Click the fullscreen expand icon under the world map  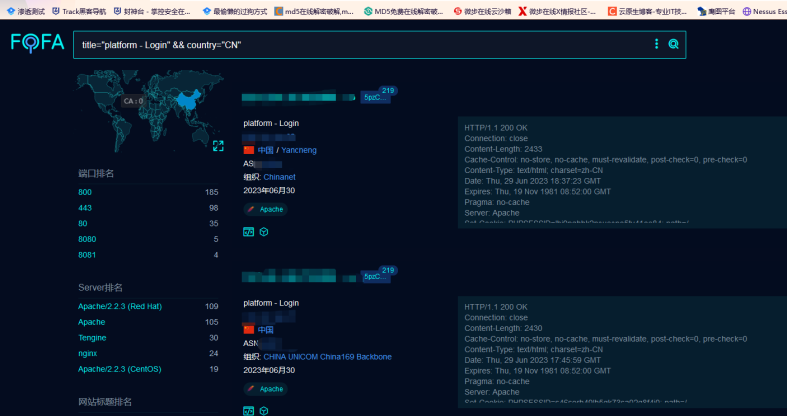coord(218,146)
